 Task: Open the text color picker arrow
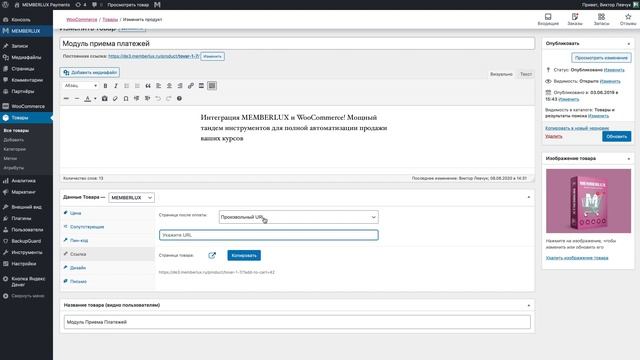(95, 98)
